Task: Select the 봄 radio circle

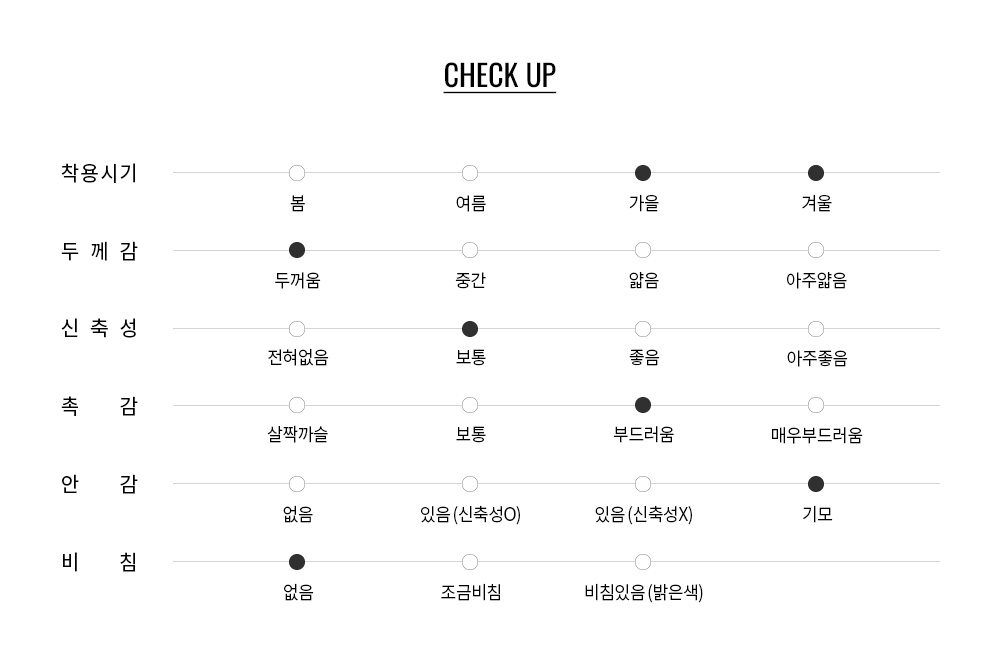Action: 297,173
